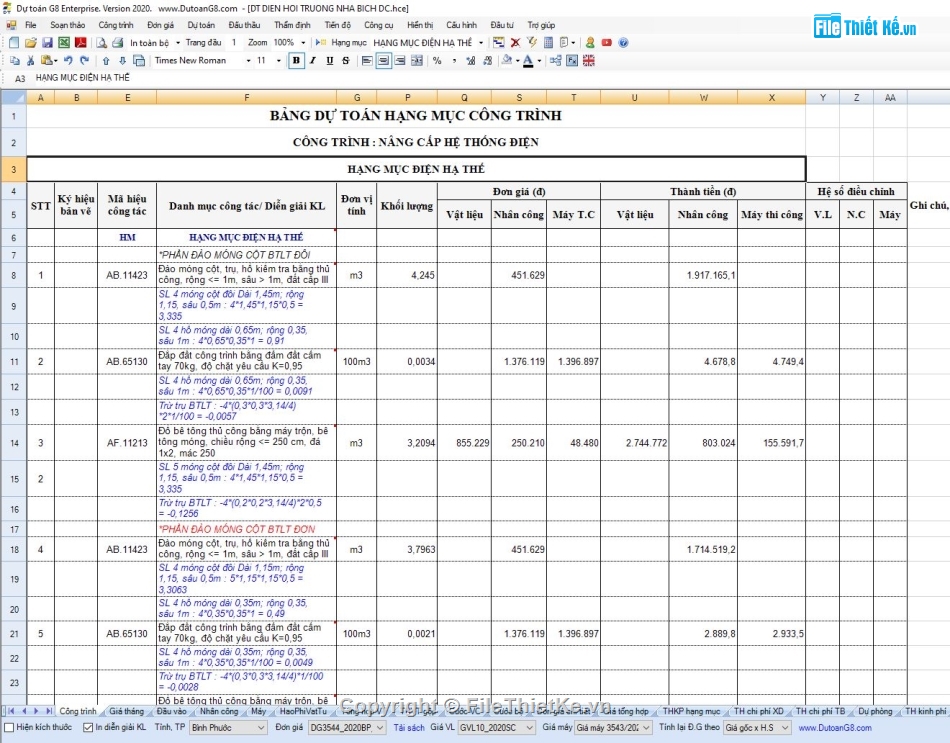Open the font size 11 dropdown
The image size is (950, 743).
click(279, 61)
